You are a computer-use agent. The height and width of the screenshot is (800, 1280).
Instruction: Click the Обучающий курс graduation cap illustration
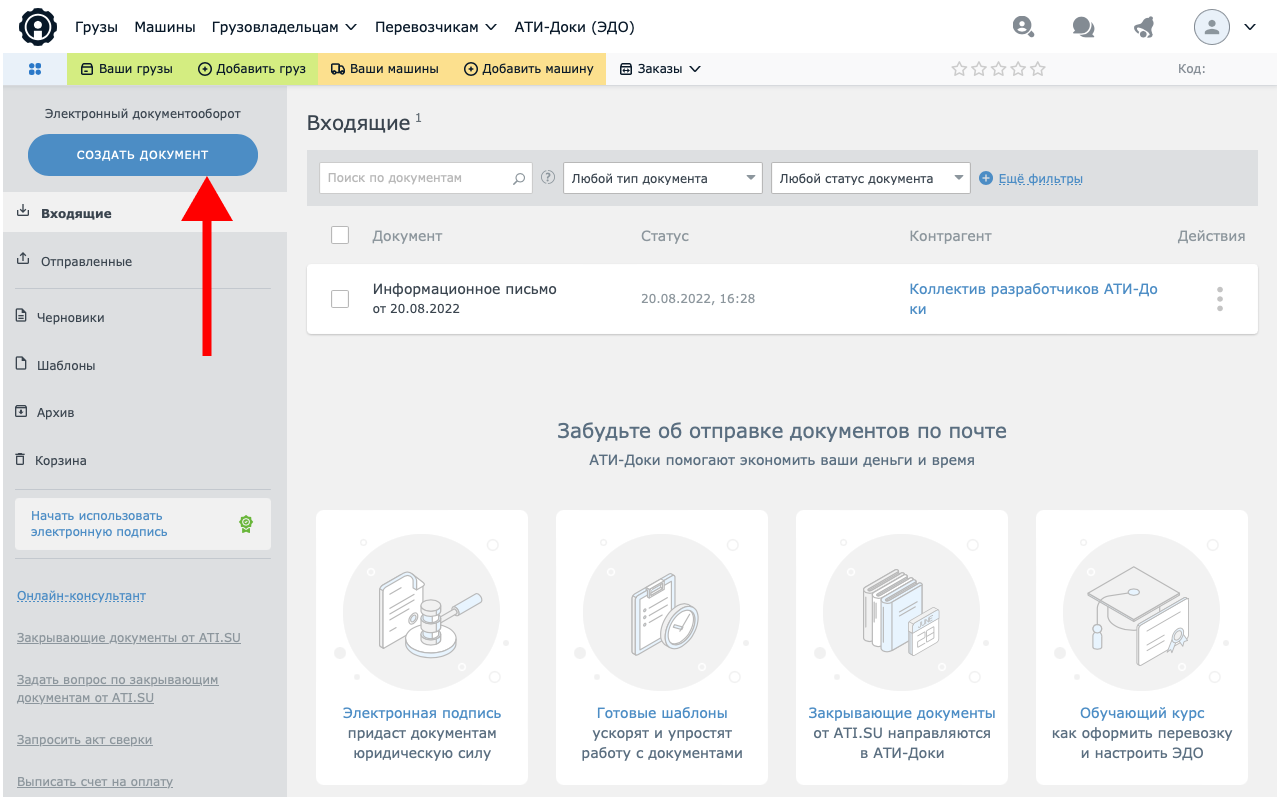(x=1142, y=612)
